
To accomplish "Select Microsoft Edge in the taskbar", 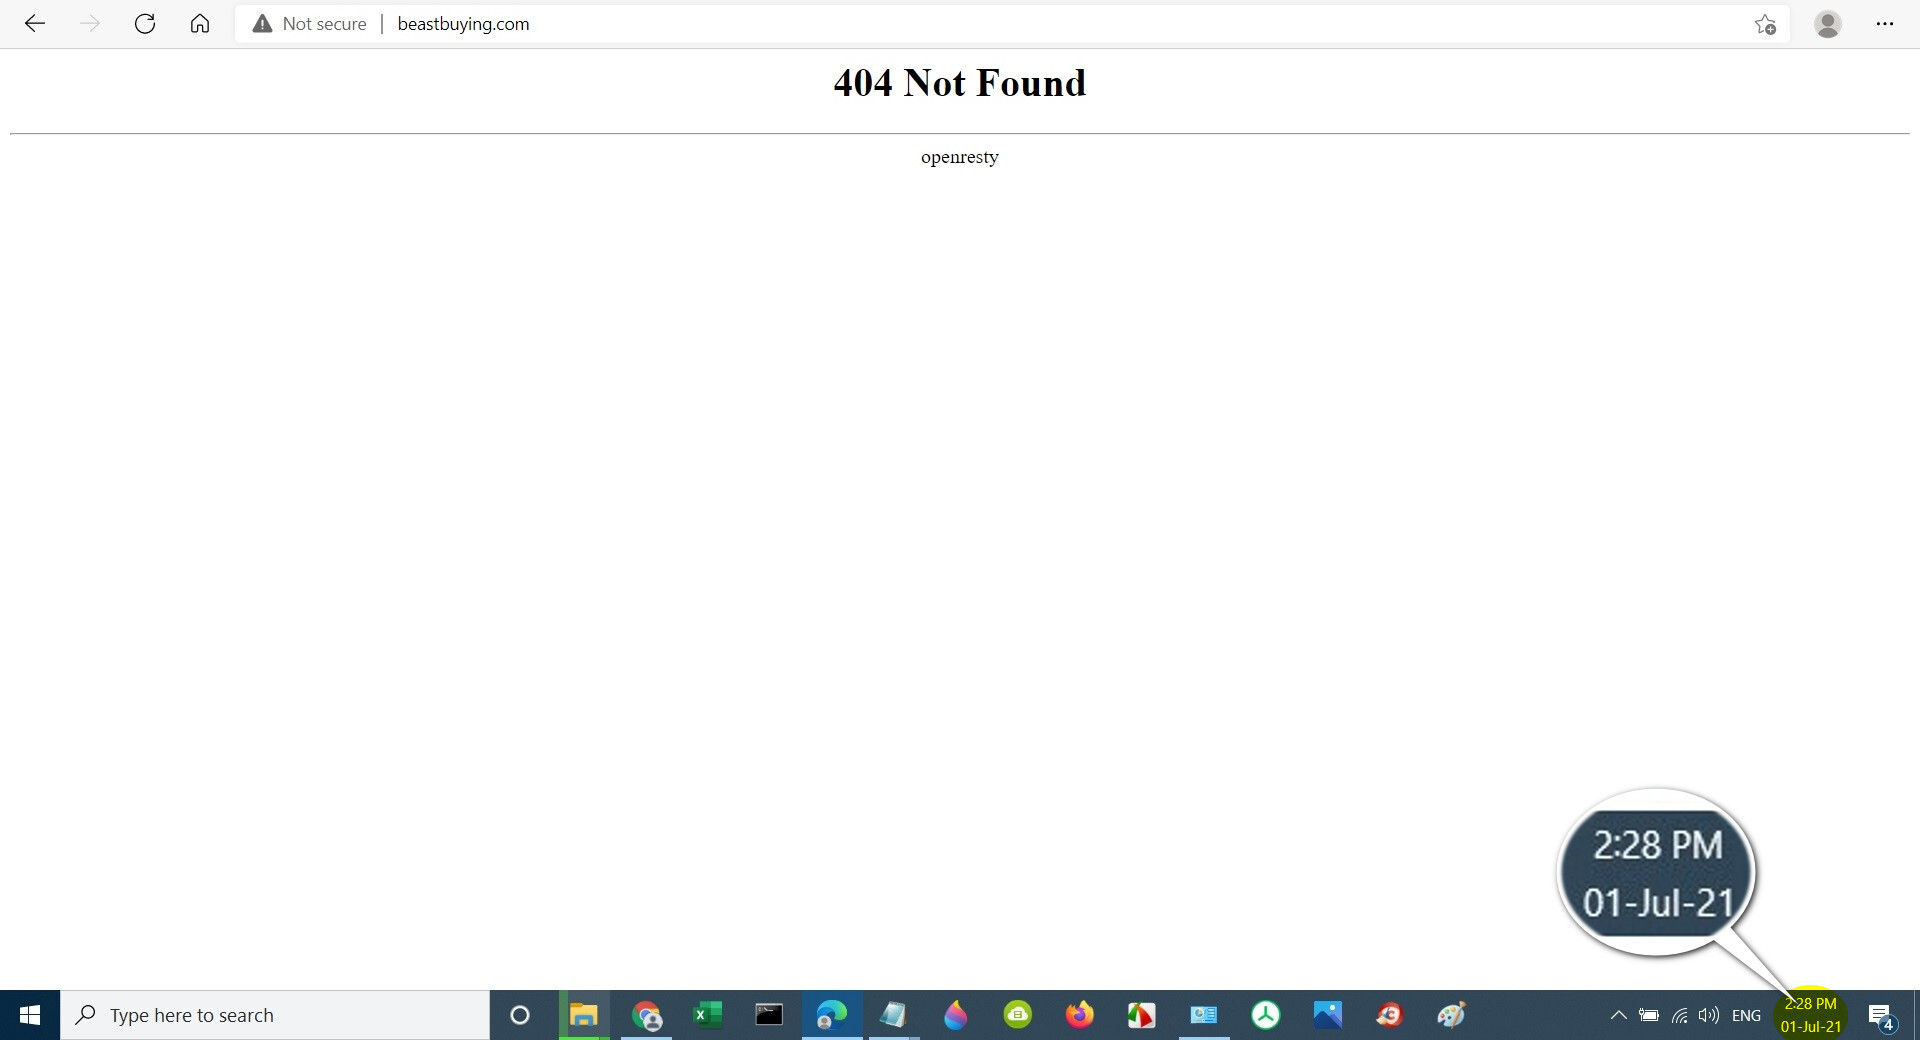I will 831,1015.
